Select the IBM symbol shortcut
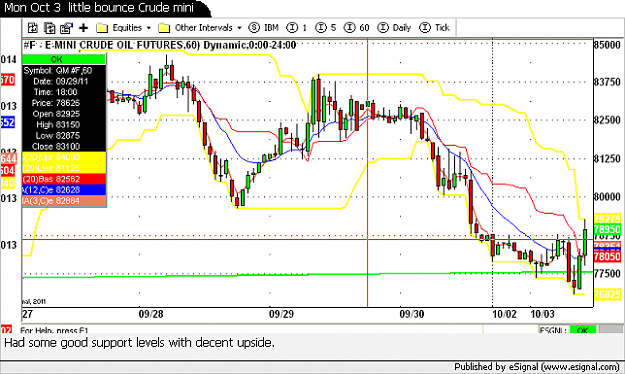The height and width of the screenshot is (374, 625). pyautogui.click(x=263, y=28)
